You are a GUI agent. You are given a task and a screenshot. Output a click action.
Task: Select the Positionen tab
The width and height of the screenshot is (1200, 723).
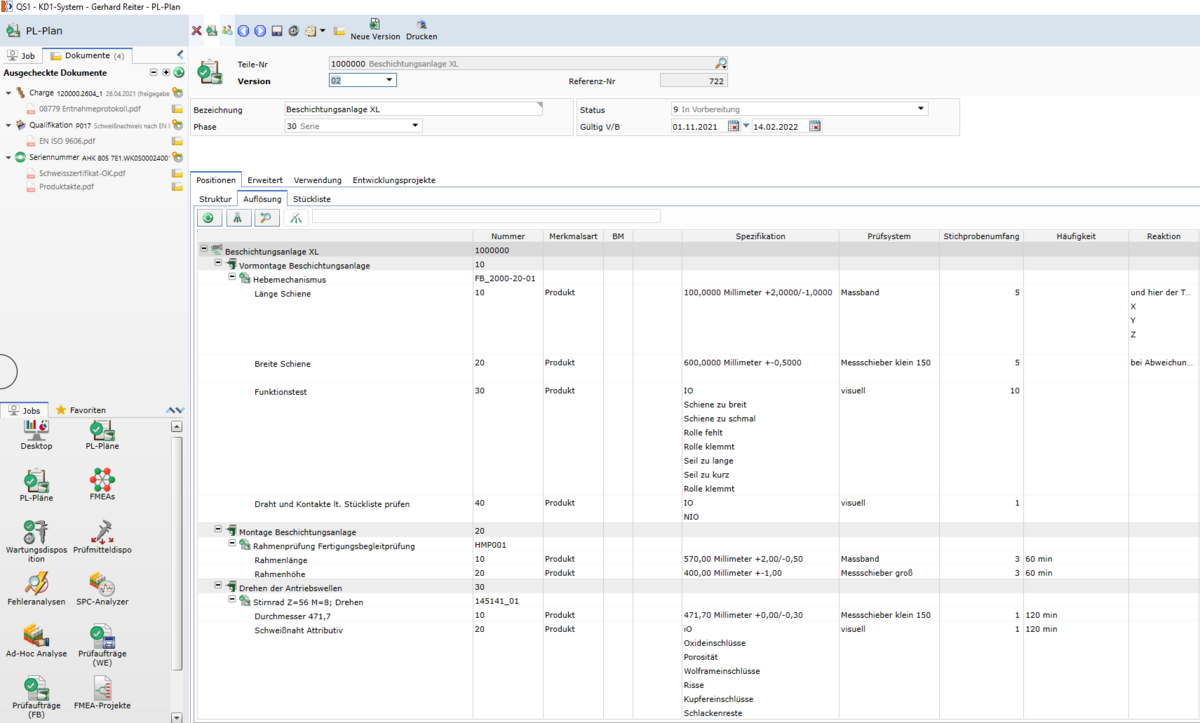pyautogui.click(x=217, y=180)
